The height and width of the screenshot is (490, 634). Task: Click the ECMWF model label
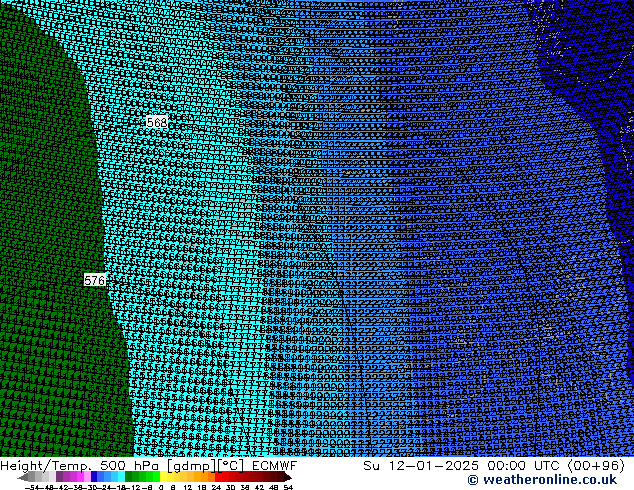[x=275, y=466]
